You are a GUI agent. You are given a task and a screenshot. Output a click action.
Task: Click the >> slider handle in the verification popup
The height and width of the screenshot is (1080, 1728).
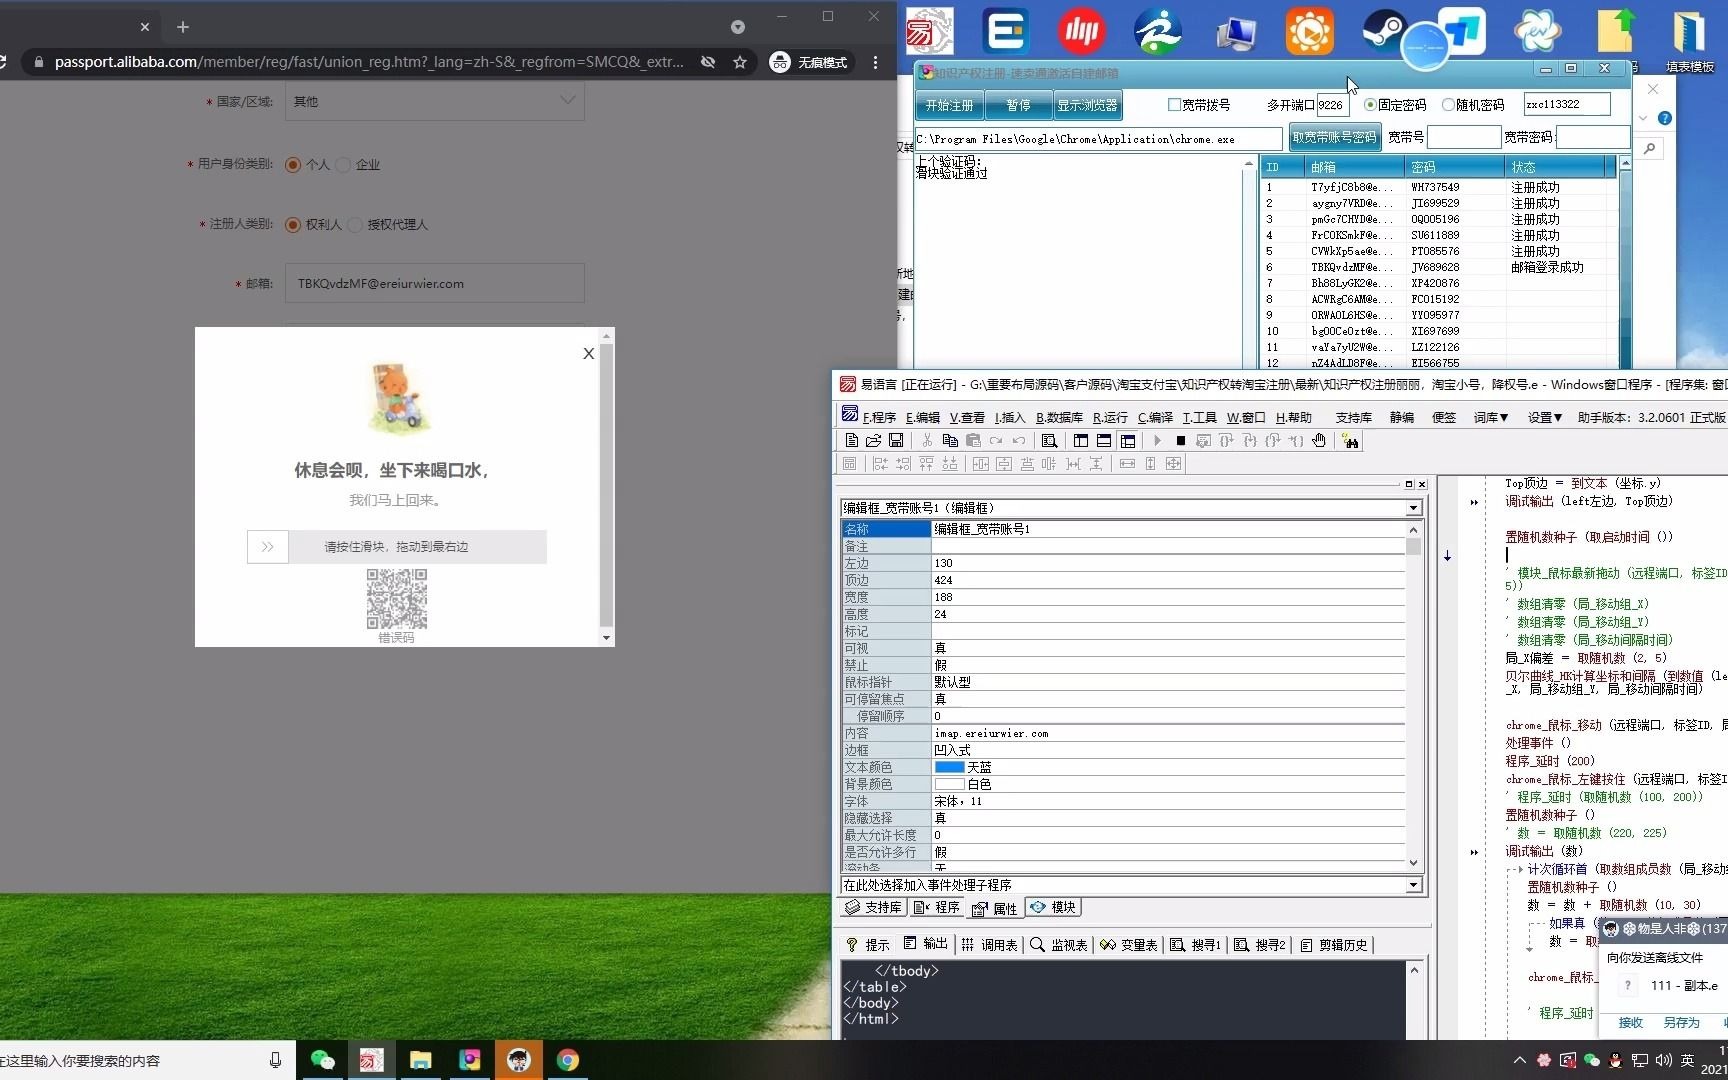tap(267, 547)
